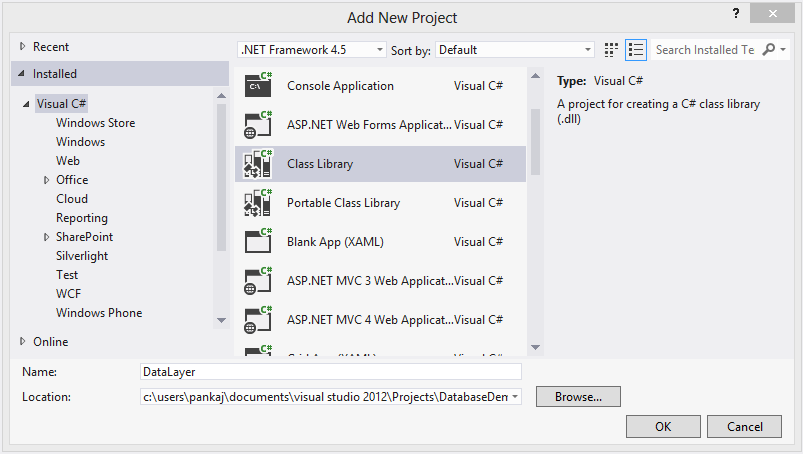This screenshot has width=803, height=454.
Task: Expand the Recent section
Action: pos(22,46)
